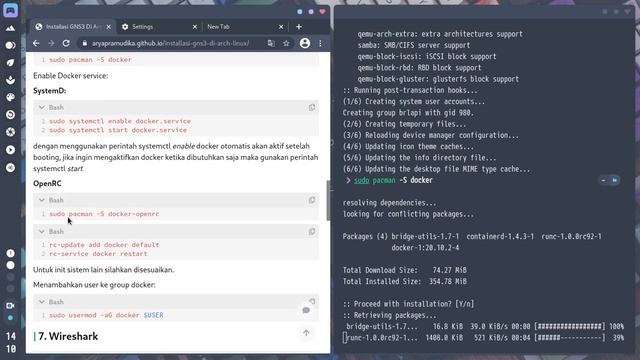Collapse the Bash block with docker-openrc
Viewport: 640px width, 360px height.
[42, 200]
